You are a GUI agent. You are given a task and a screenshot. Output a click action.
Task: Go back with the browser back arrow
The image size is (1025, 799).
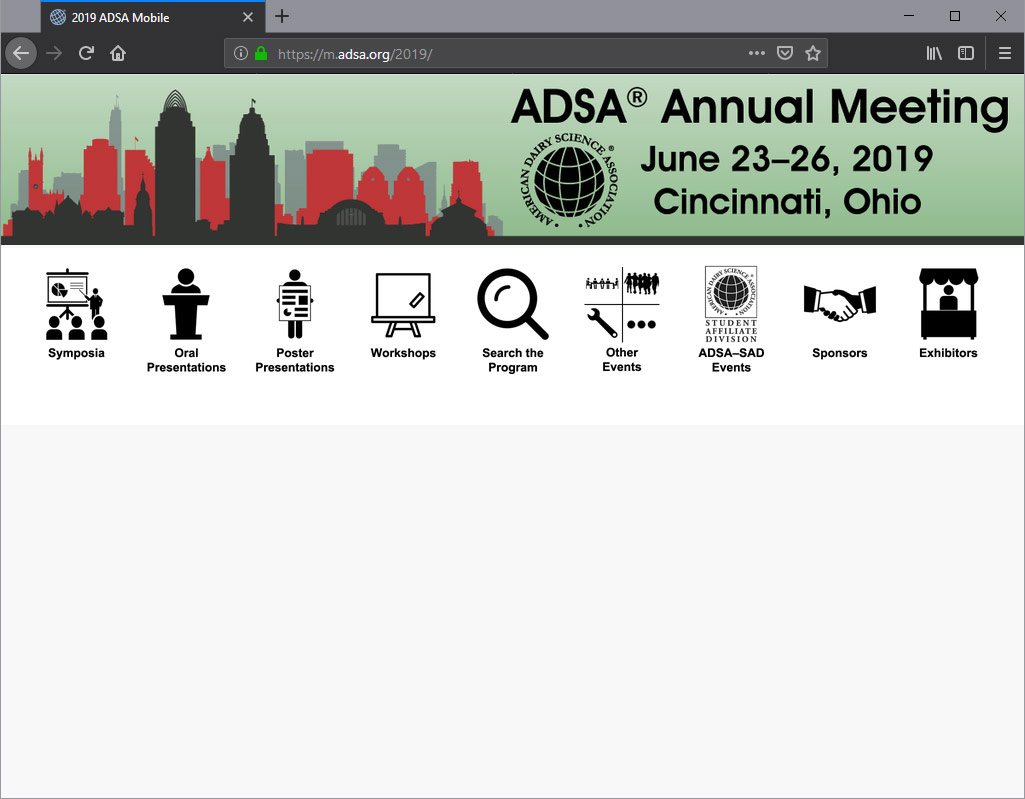21,53
